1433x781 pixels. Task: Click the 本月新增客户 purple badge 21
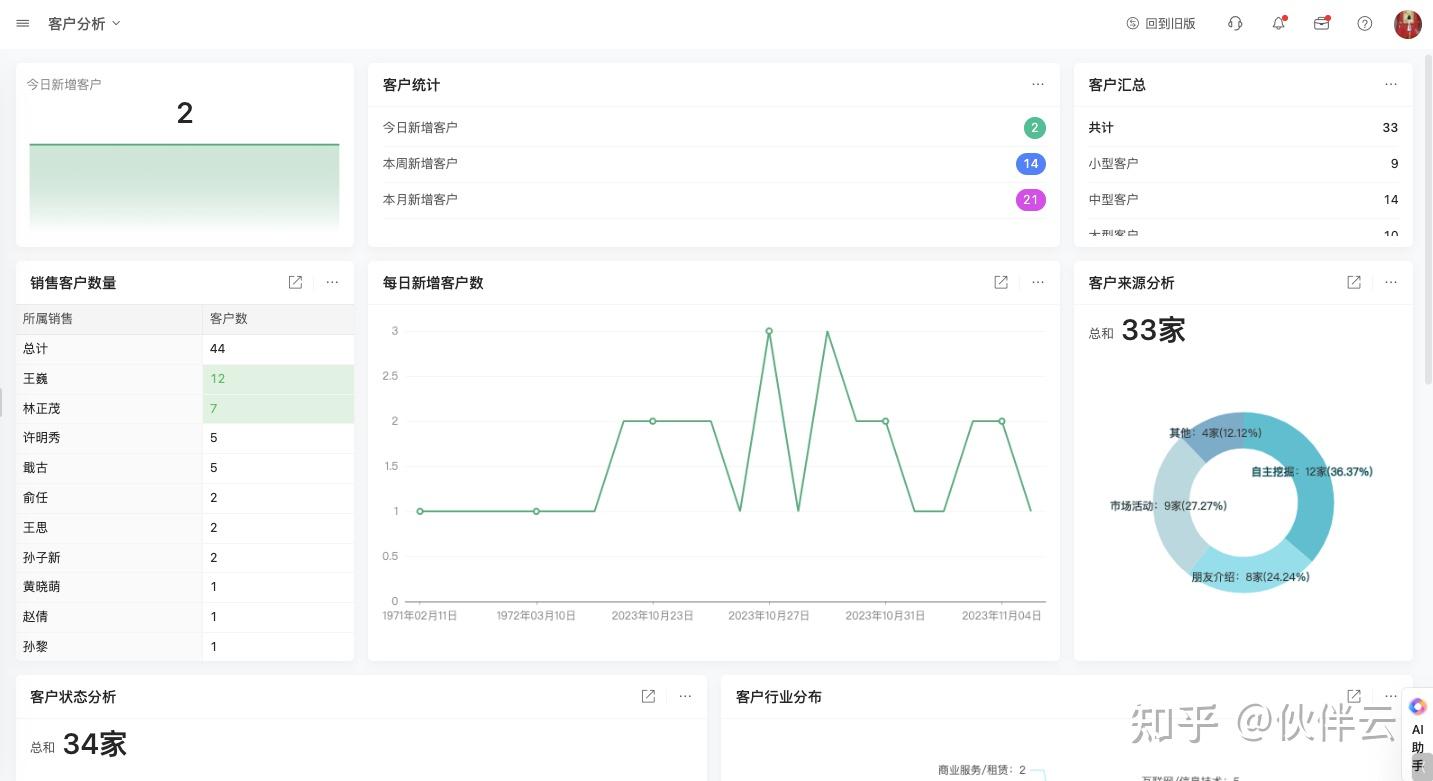pos(1030,200)
